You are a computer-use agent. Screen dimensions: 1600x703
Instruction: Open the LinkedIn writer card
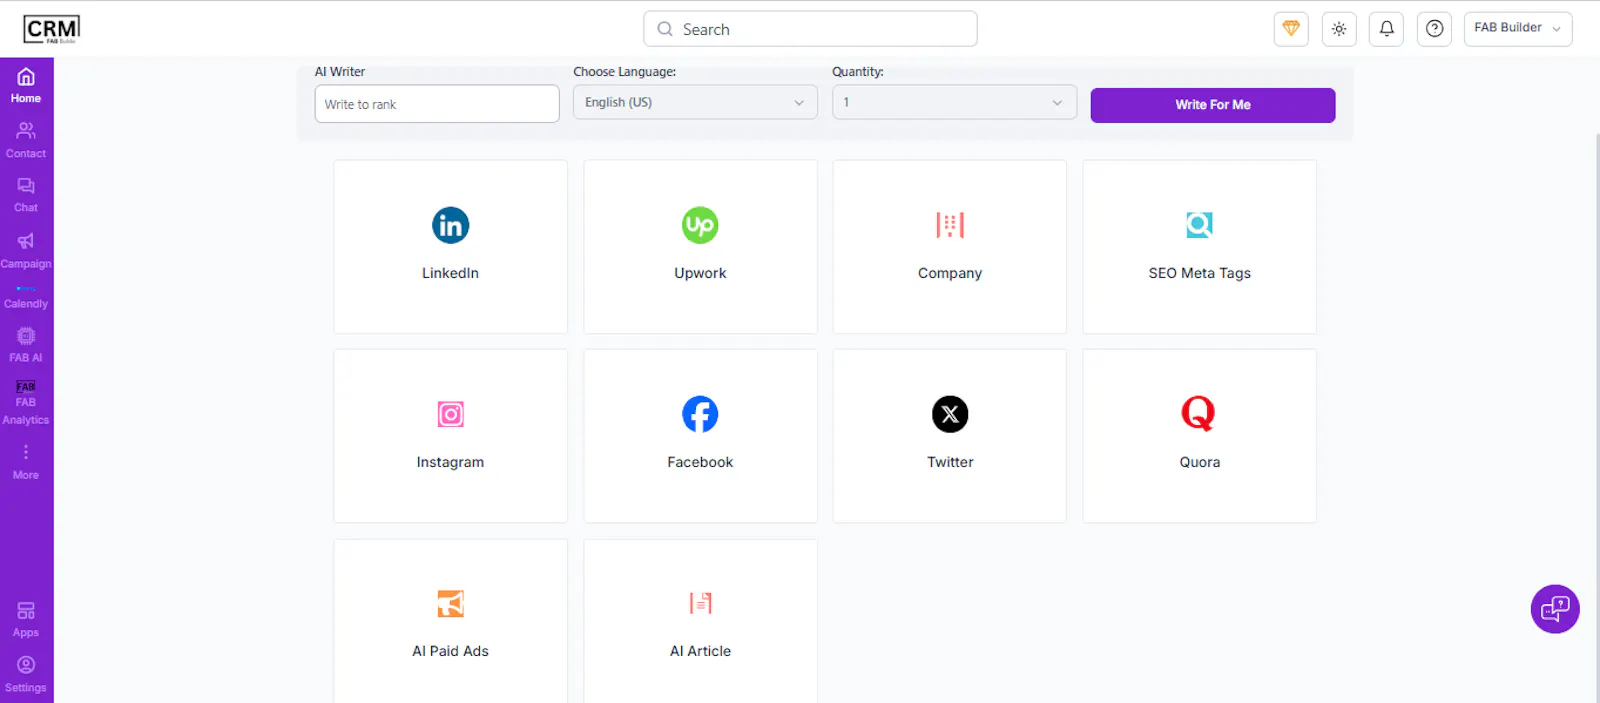click(450, 247)
